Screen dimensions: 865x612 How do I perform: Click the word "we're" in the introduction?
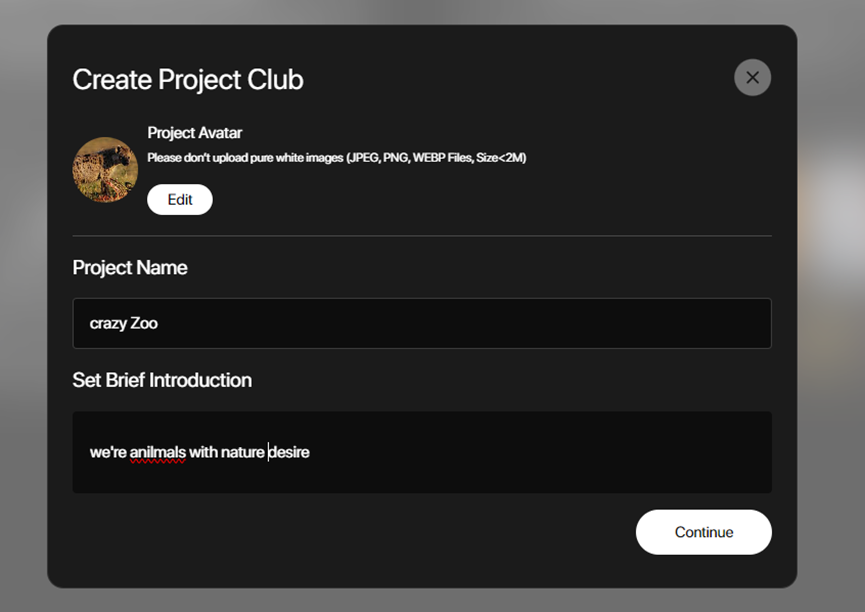point(108,452)
